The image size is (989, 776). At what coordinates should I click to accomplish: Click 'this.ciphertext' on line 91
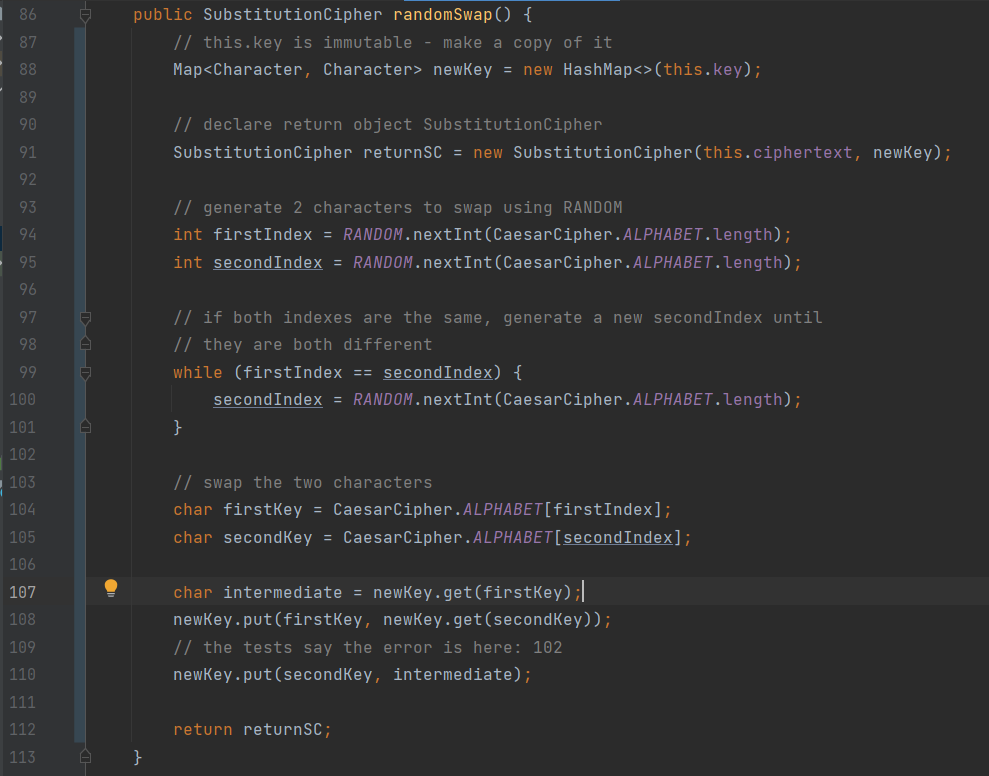[x=778, y=153]
